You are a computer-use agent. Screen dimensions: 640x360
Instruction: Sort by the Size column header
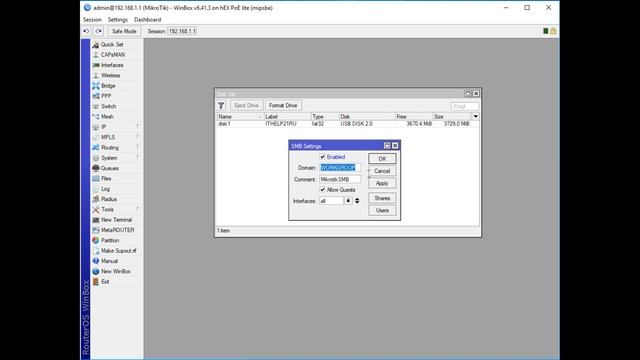452,117
